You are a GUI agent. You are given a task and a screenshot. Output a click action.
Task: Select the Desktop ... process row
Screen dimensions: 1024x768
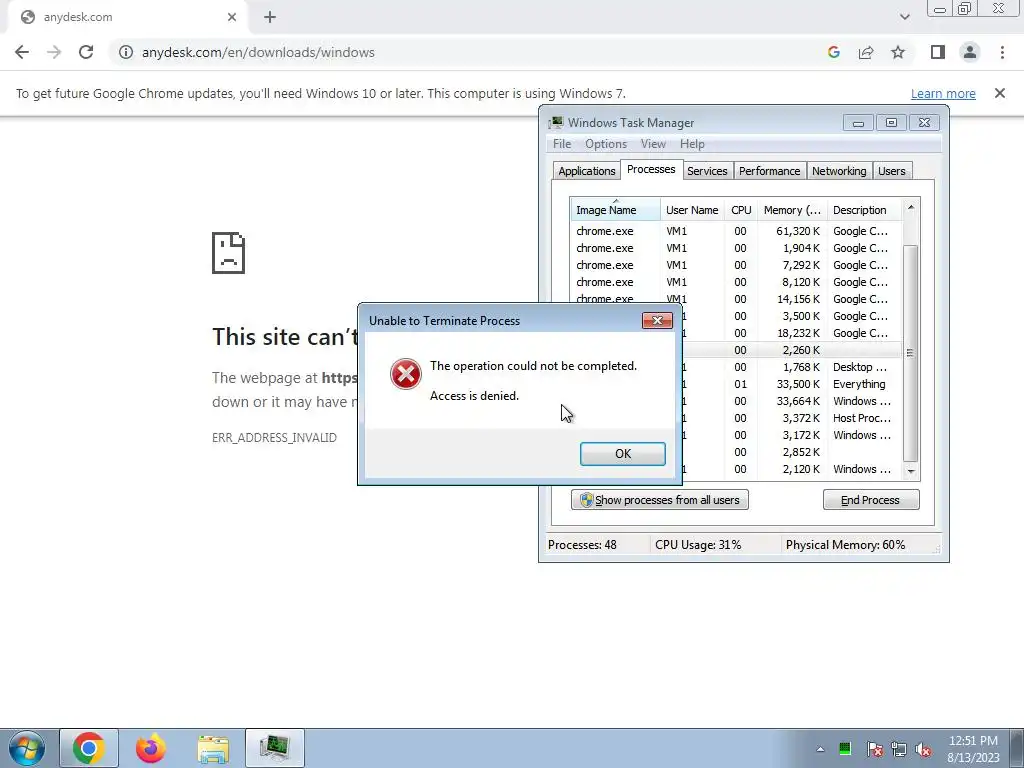coord(792,367)
